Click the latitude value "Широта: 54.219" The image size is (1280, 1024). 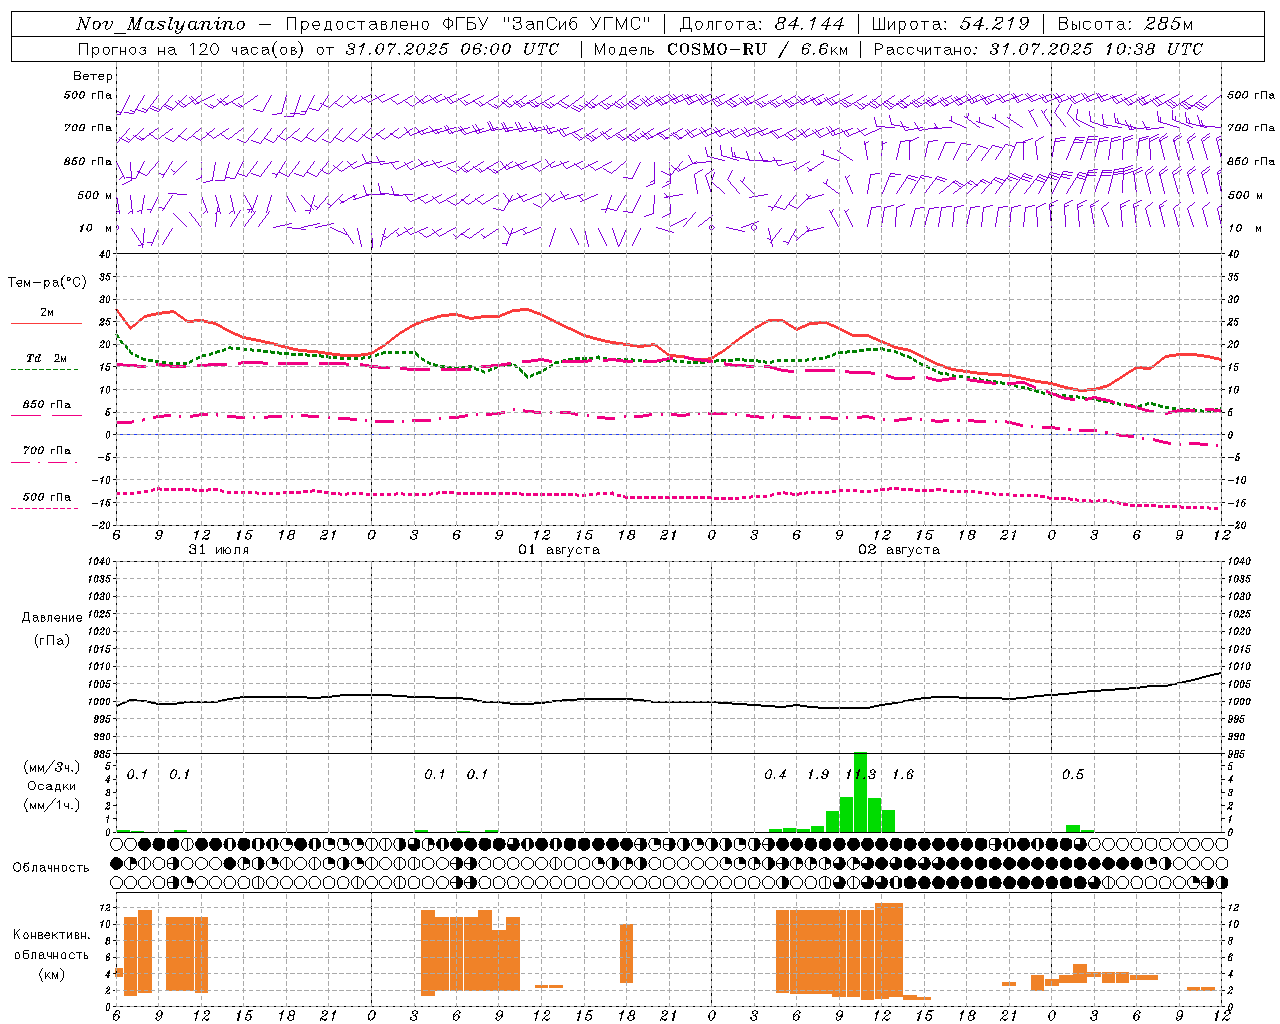pyautogui.click(x=950, y=24)
